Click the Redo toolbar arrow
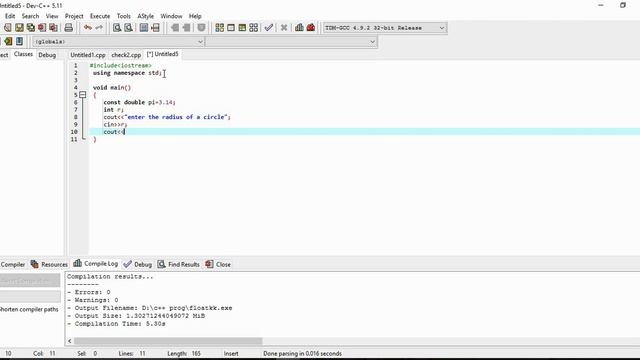Image resolution: width=640 pixels, height=360 pixels. (99, 28)
